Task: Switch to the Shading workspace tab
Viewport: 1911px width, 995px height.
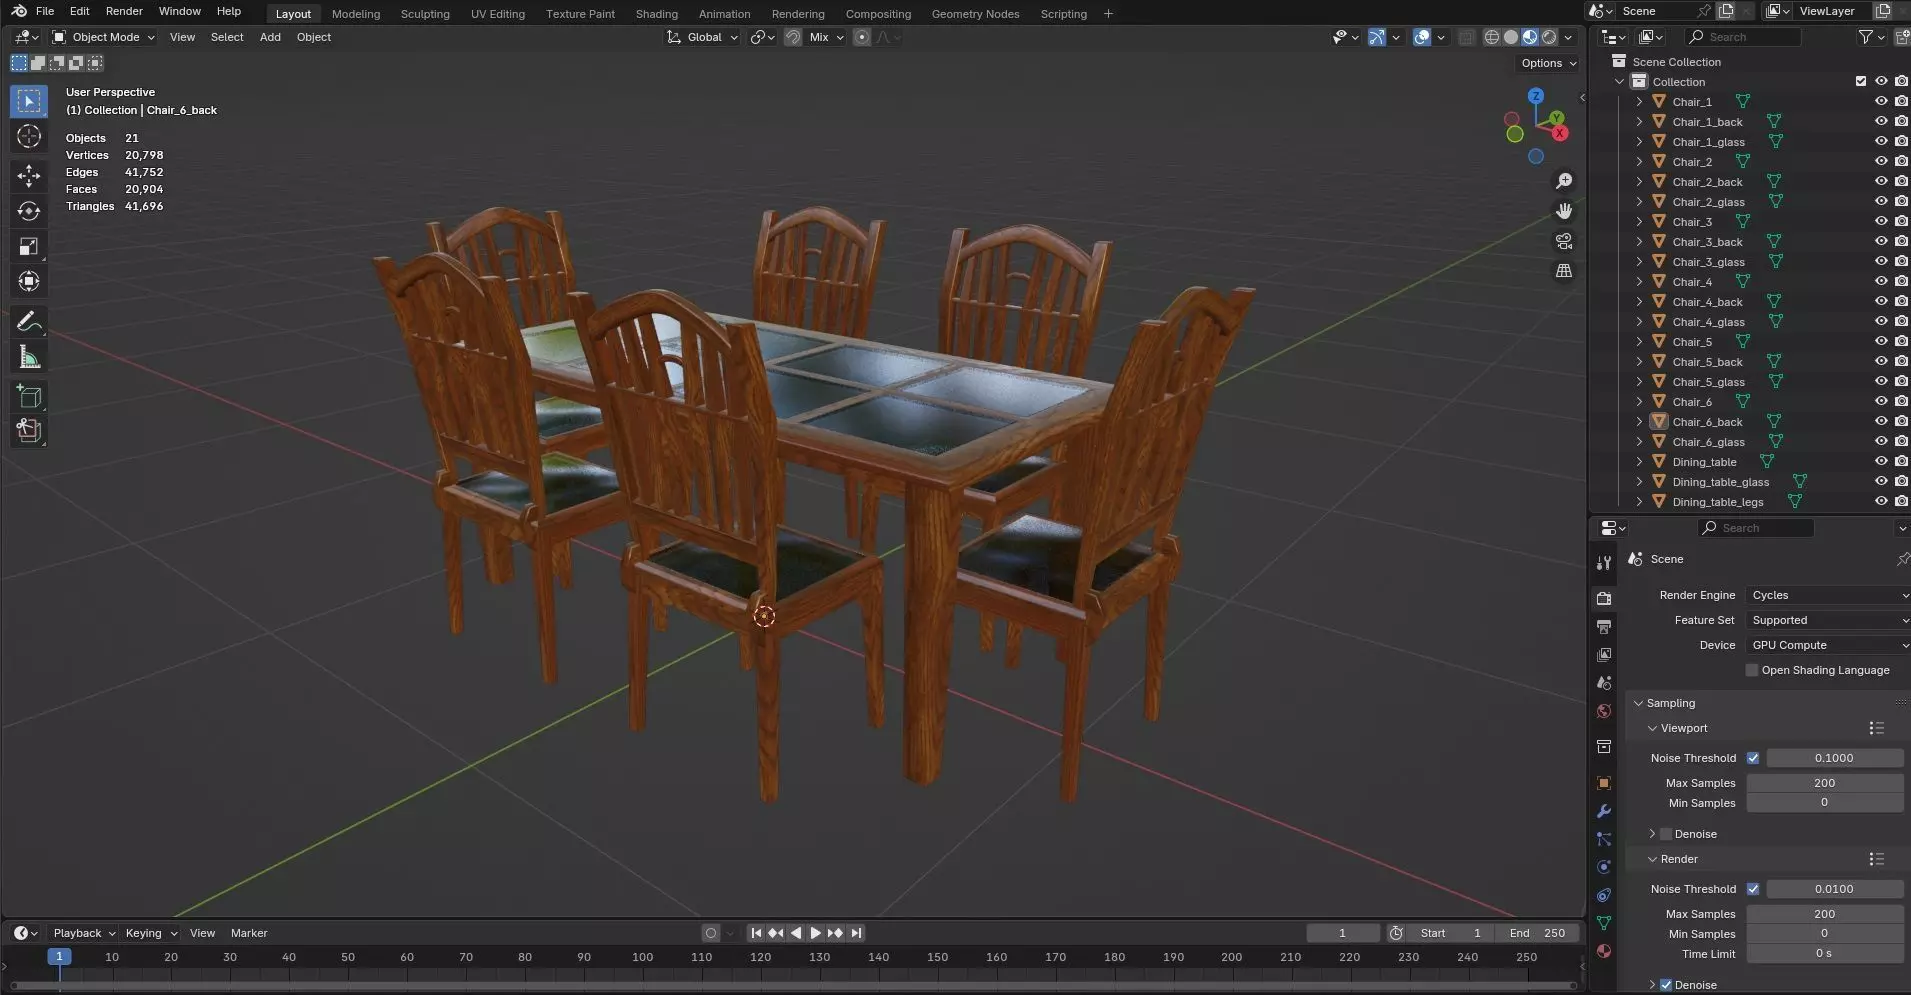Action: pyautogui.click(x=656, y=14)
